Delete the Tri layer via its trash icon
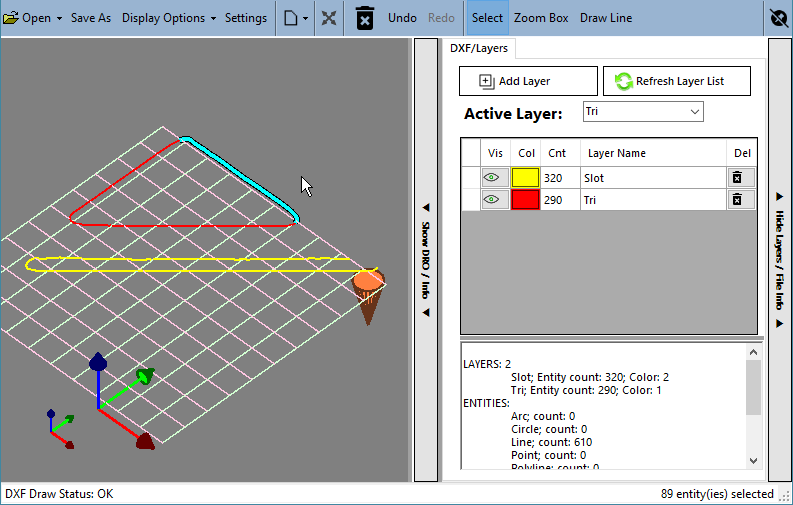 pos(737,200)
